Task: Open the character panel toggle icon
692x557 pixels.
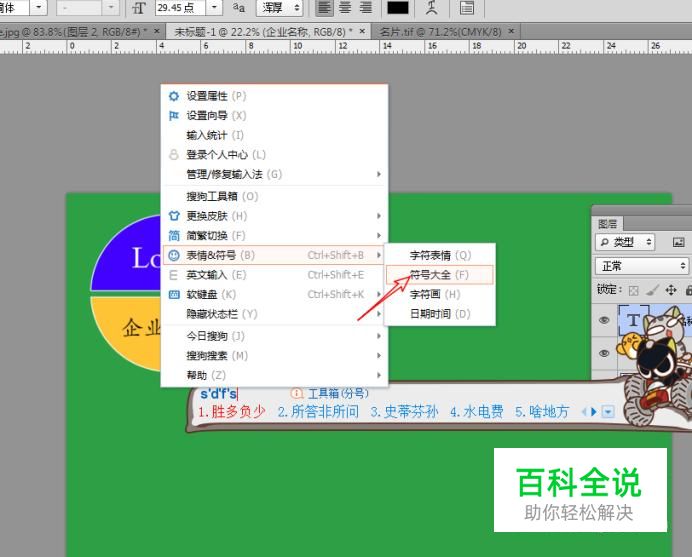Action: point(467,8)
